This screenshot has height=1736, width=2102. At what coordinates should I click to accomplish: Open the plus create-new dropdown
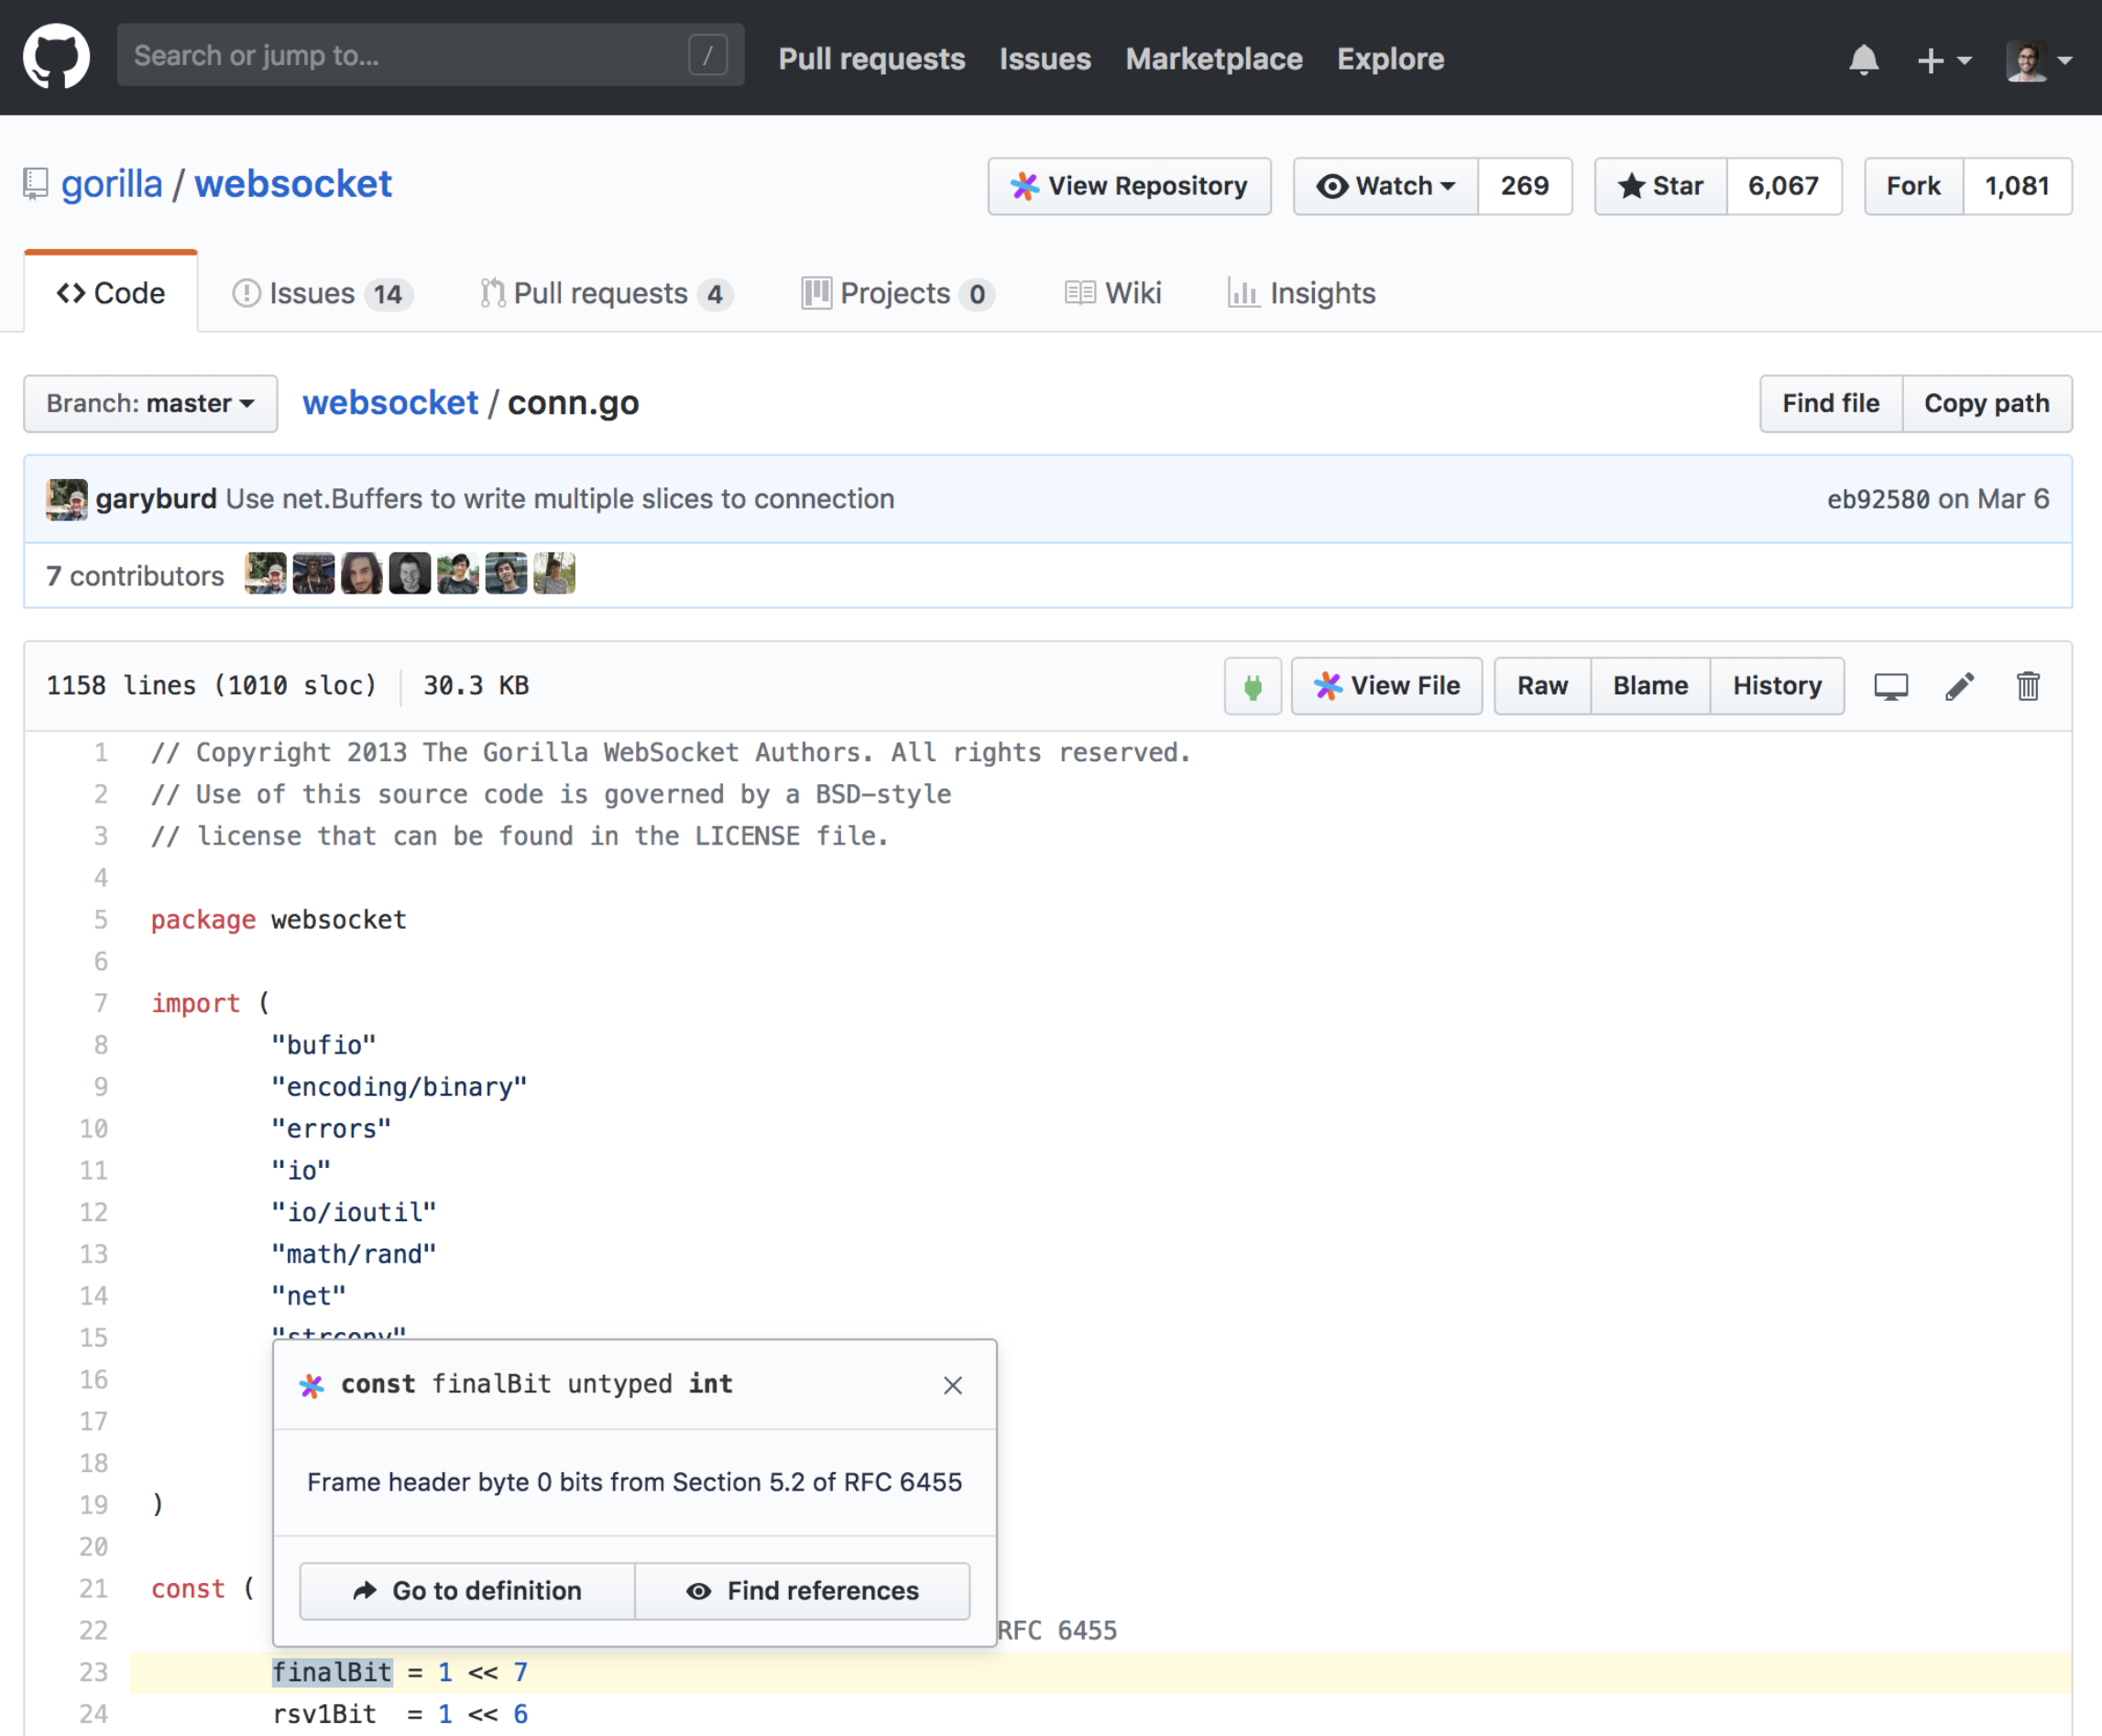(x=1943, y=60)
